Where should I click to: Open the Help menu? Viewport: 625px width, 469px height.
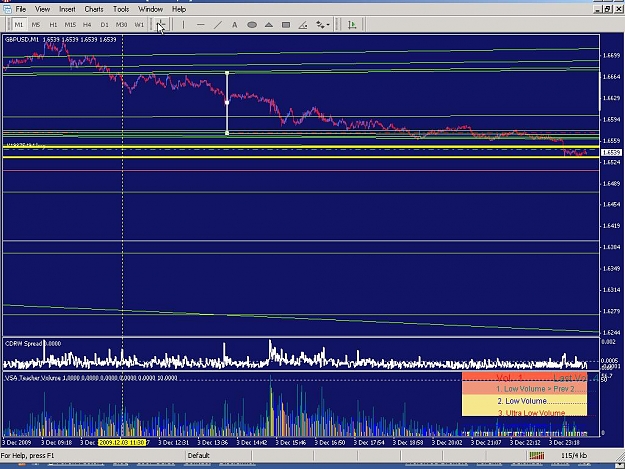pyautogui.click(x=179, y=9)
